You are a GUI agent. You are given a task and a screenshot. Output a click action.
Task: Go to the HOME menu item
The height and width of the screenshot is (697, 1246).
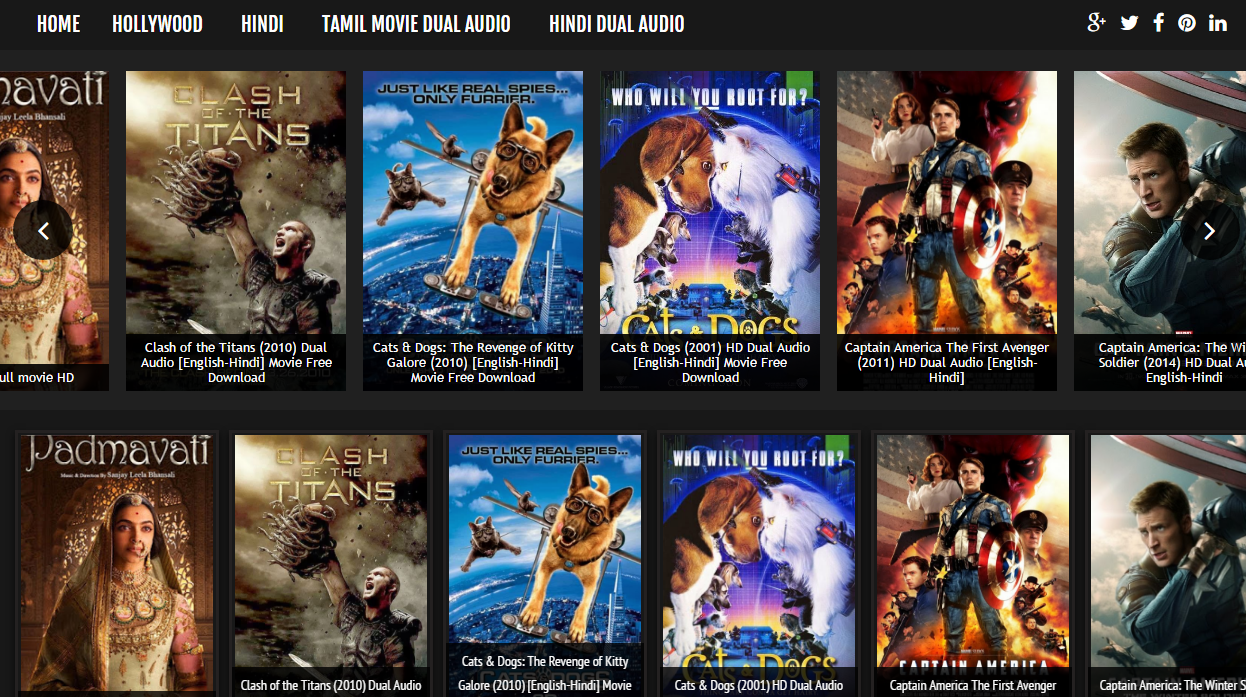pos(58,24)
